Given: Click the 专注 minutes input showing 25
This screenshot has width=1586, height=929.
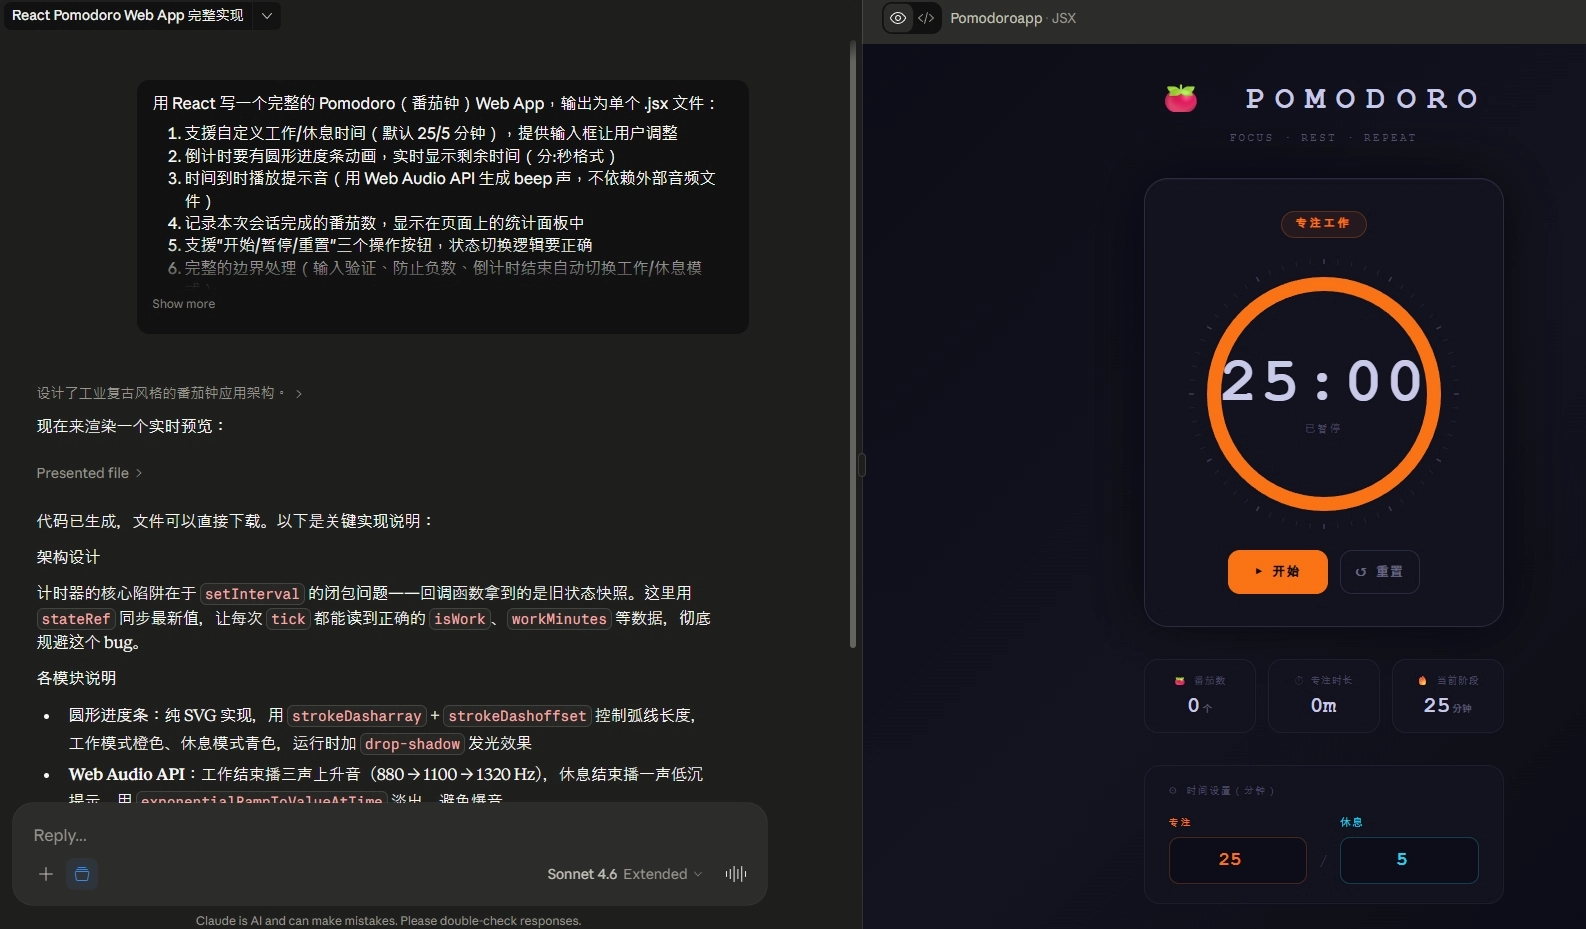Looking at the screenshot, I should point(1238,860).
